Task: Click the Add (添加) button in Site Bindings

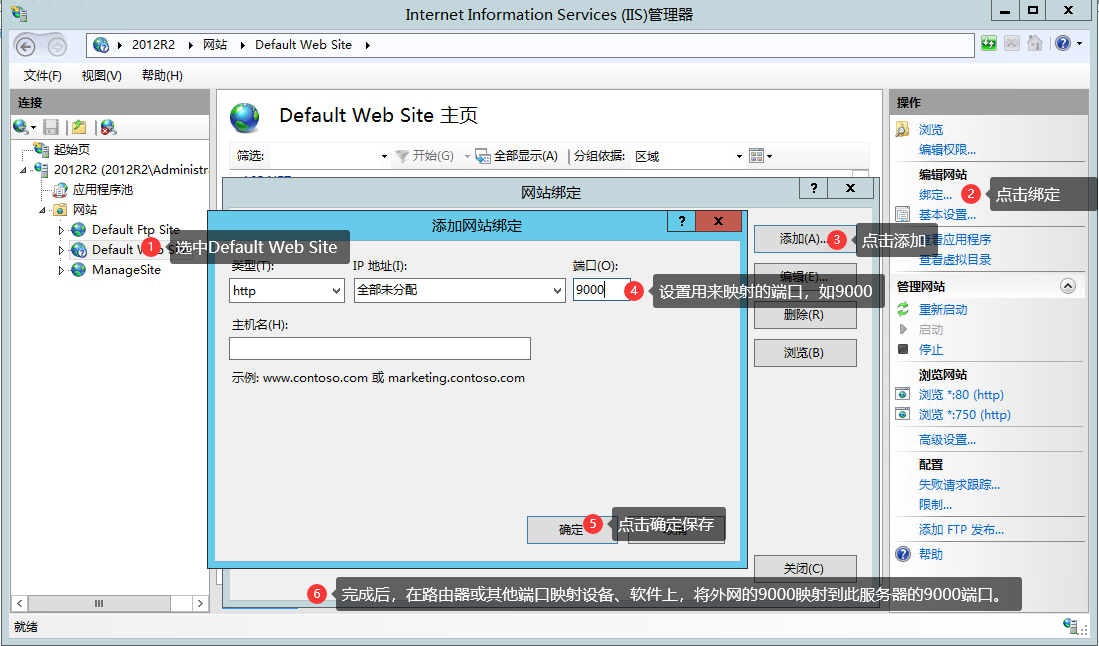Action: tap(805, 239)
